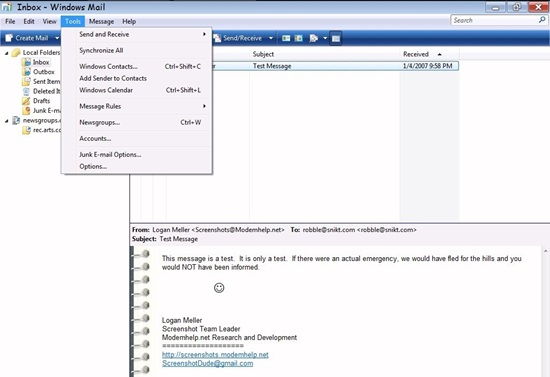550x377 pixels.
Task: Click the '1/4/2007 9:58 PM' received date
Action: click(427, 66)
